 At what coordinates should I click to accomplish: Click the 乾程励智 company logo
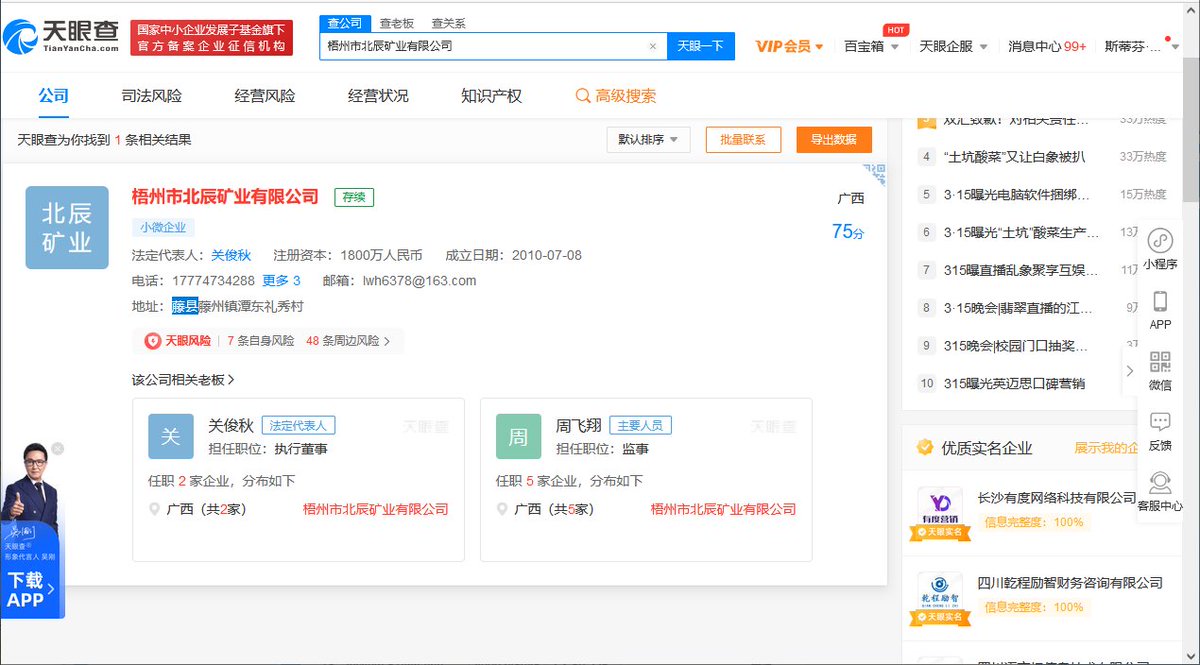tap(940, 599)
